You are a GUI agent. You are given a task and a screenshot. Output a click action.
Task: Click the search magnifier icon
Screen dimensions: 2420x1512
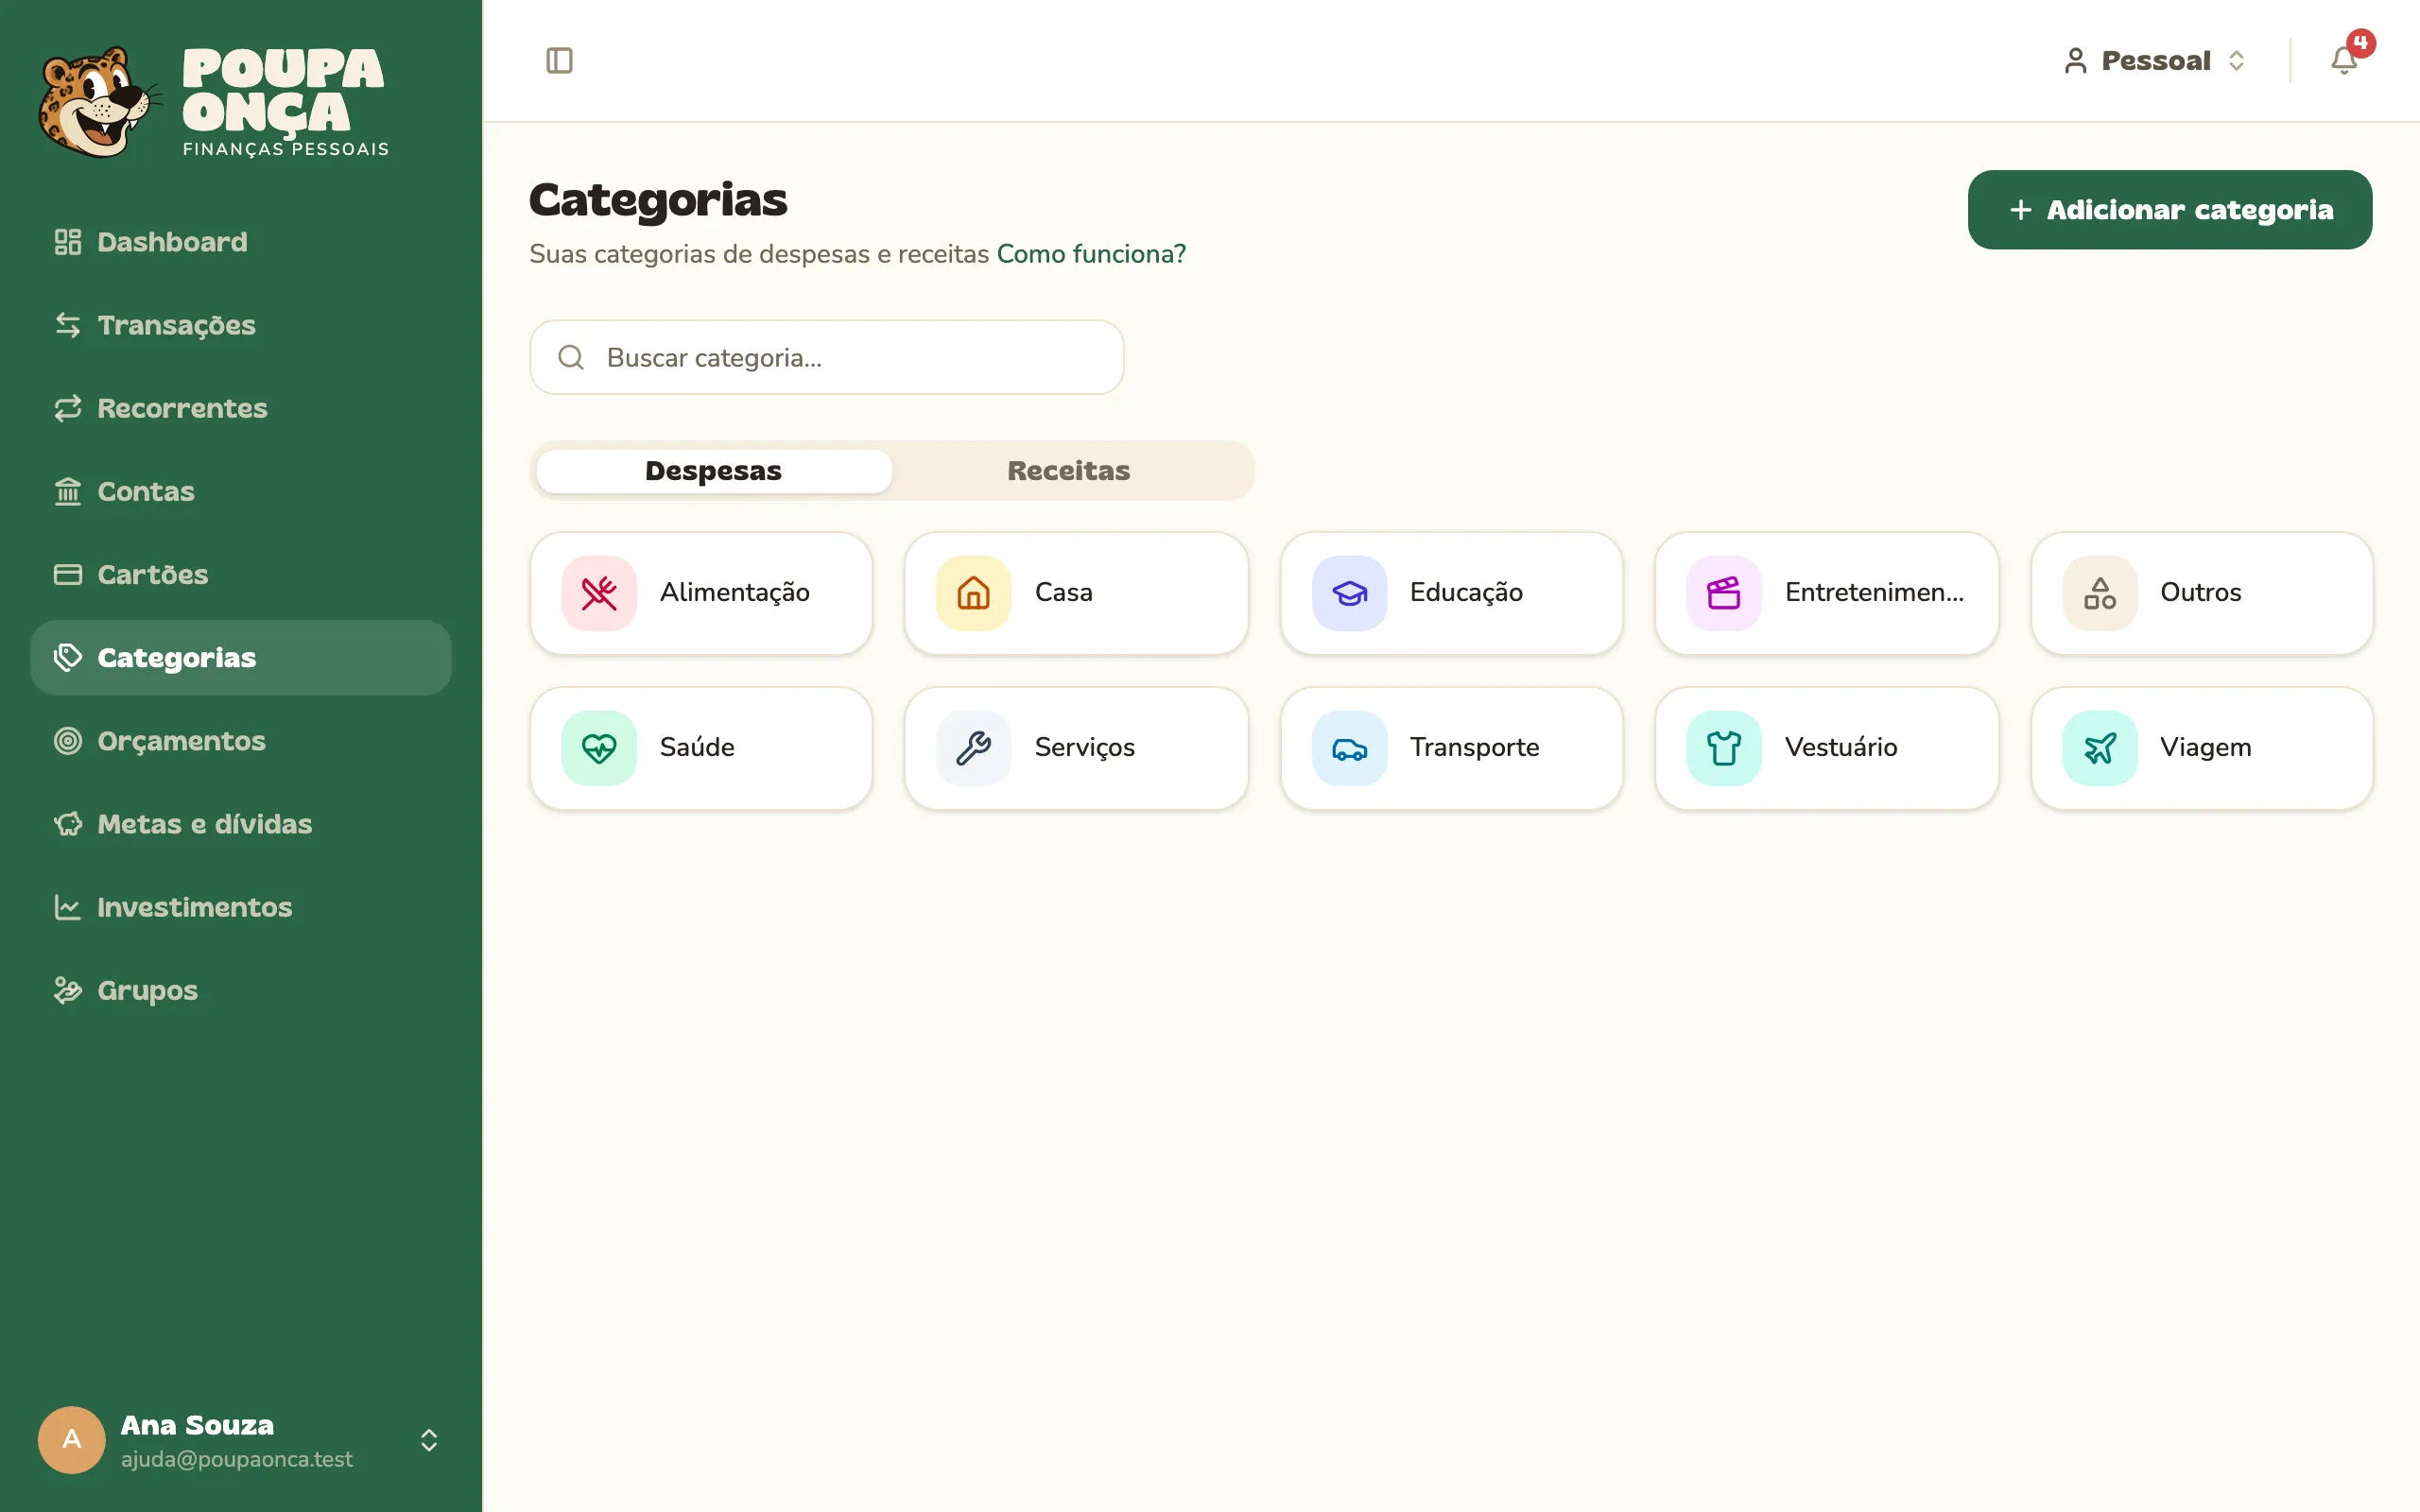pyautogui.click(x=571, y=357)
